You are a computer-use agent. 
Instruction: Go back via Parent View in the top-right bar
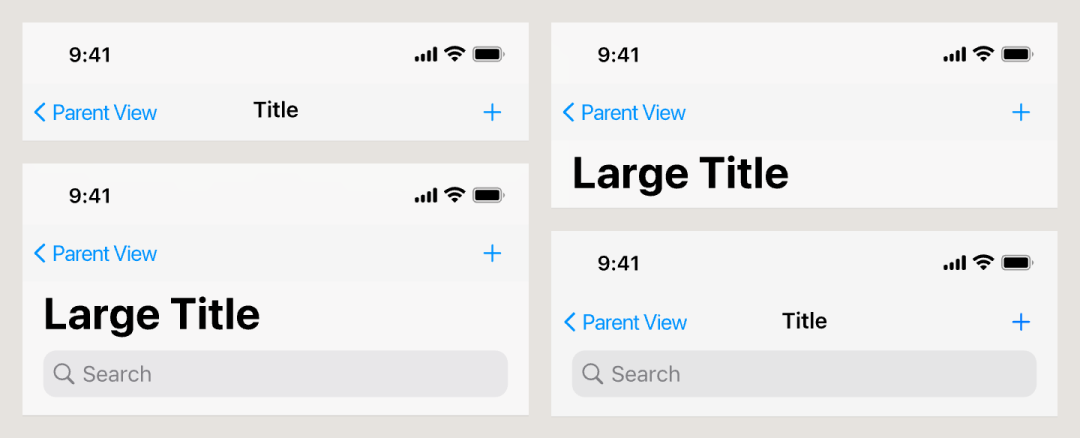pos(634,112)
